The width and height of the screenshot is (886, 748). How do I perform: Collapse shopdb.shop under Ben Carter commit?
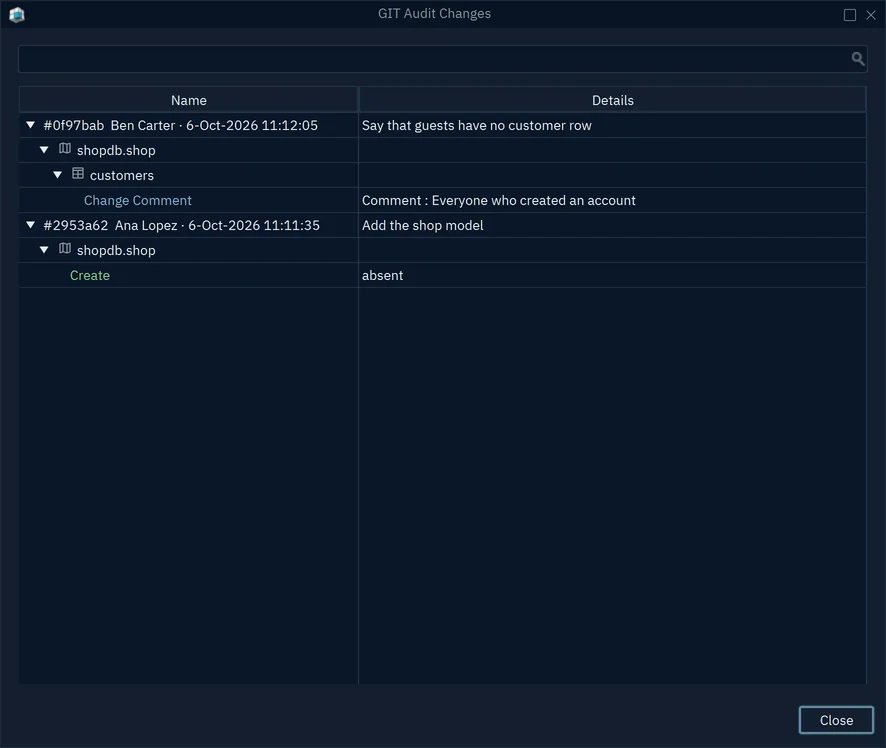(44, 150)
